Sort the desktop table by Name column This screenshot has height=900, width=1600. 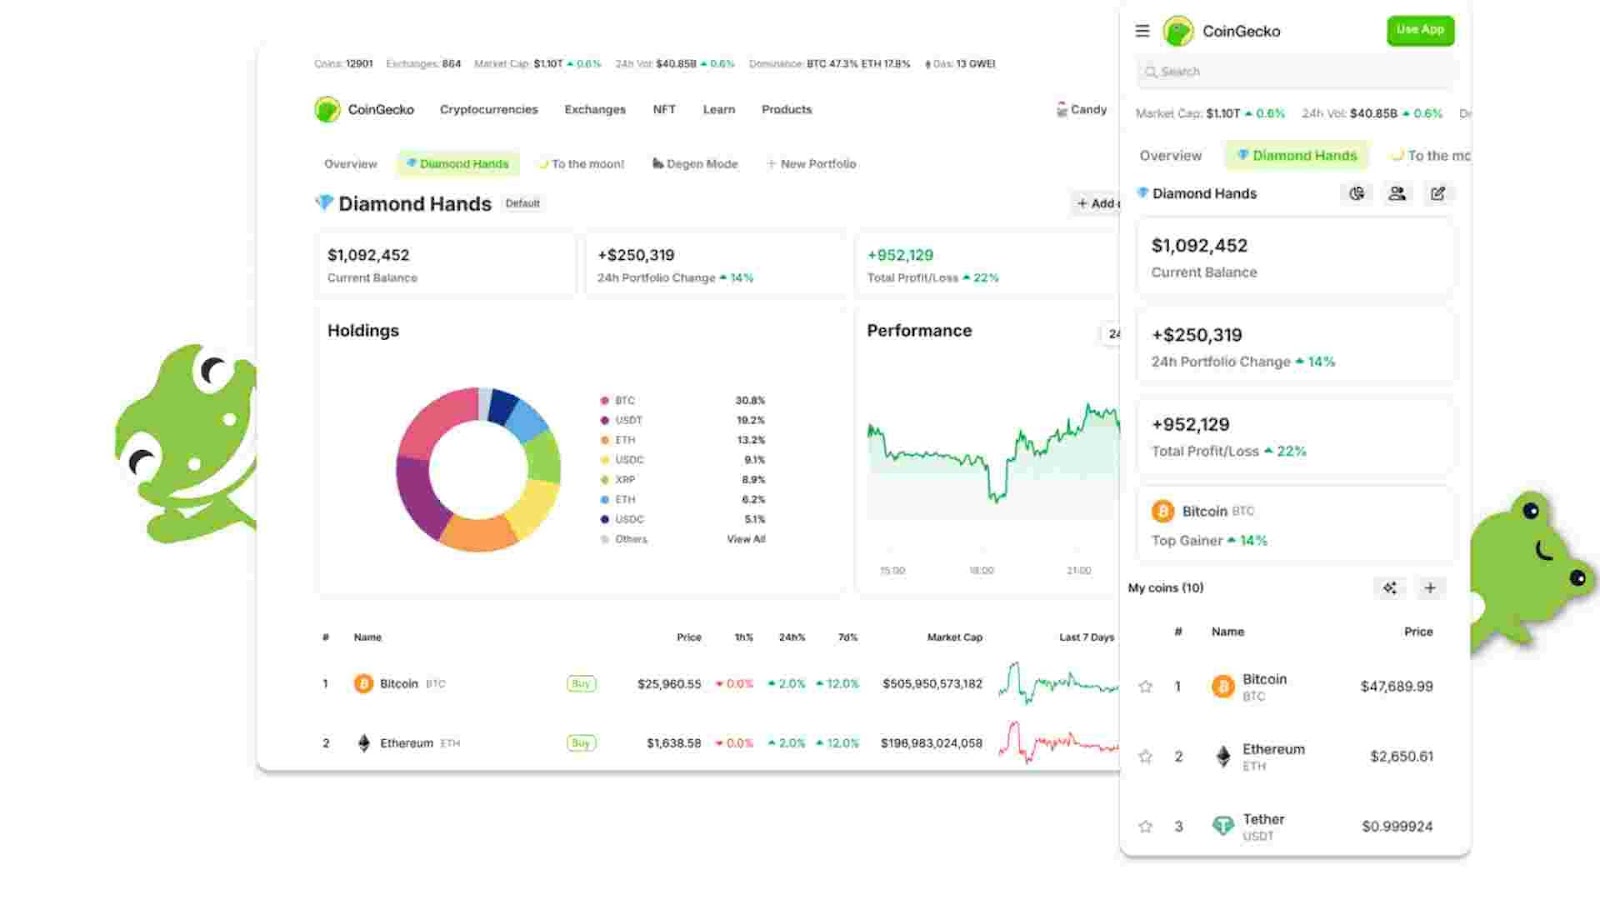point(367,637)
